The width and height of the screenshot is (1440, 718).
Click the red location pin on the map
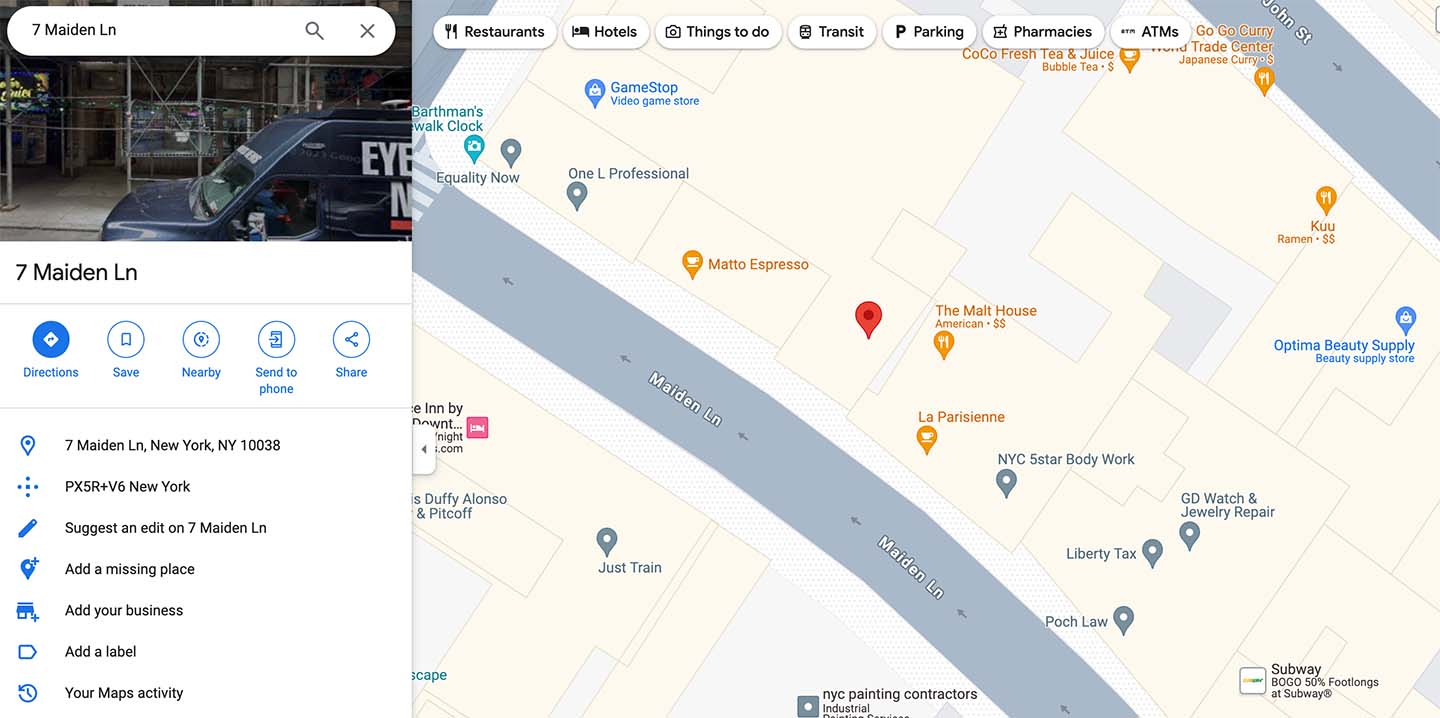pos(868,319)
